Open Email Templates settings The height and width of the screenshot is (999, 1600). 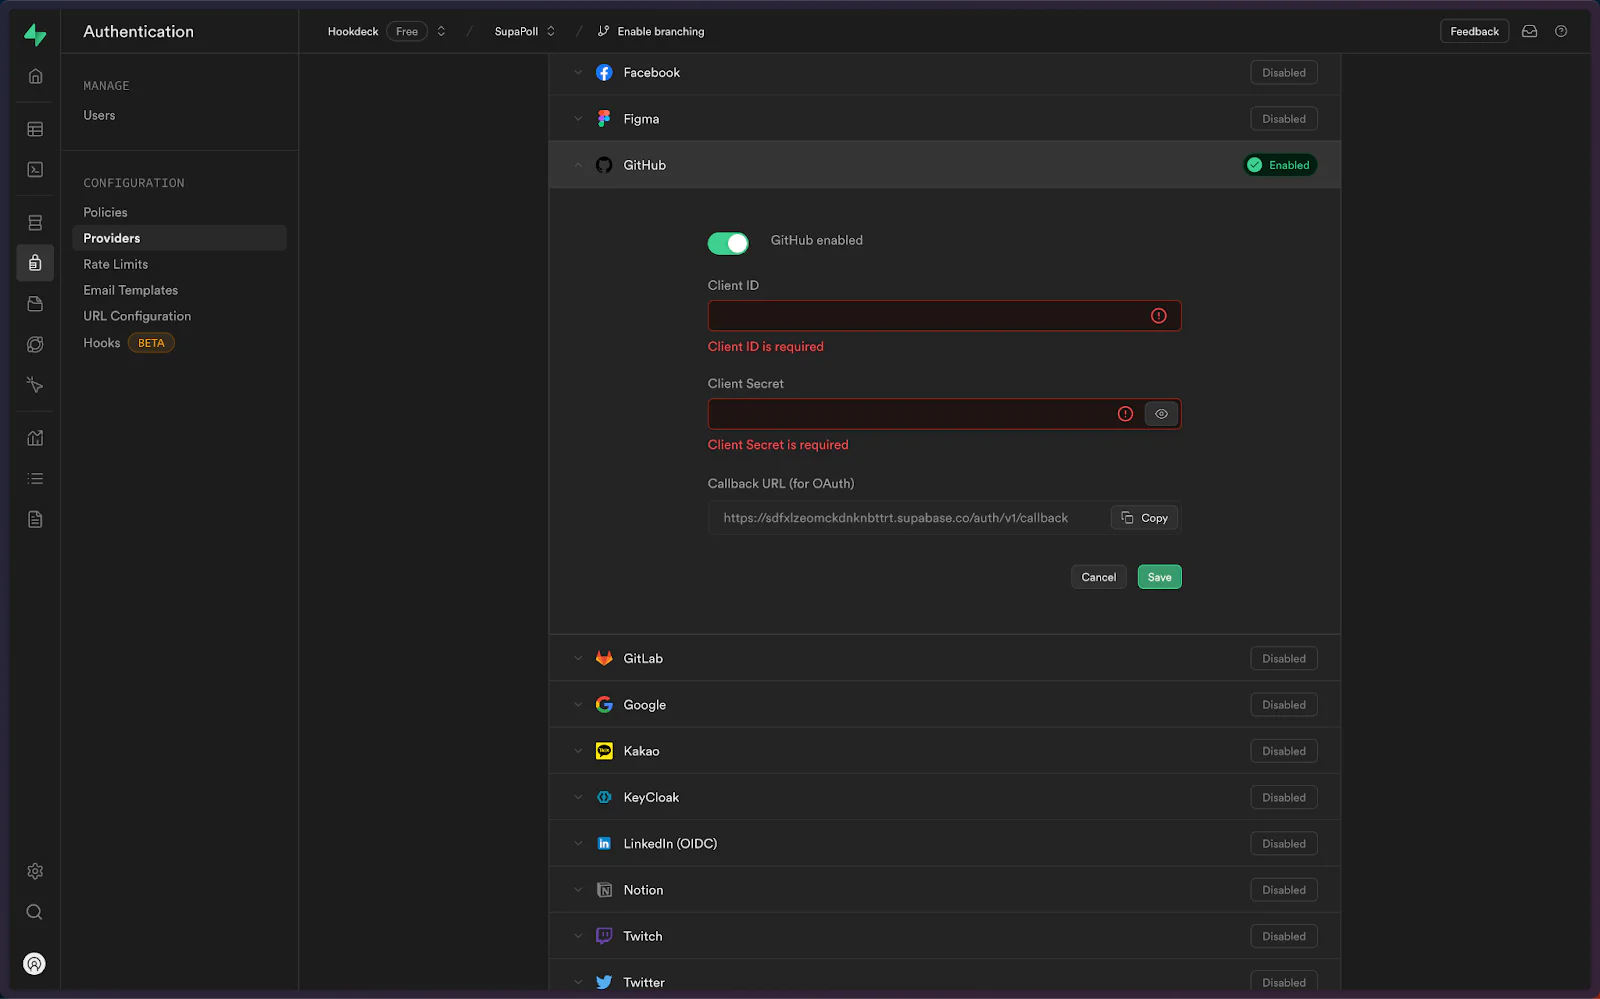[130, 290]
